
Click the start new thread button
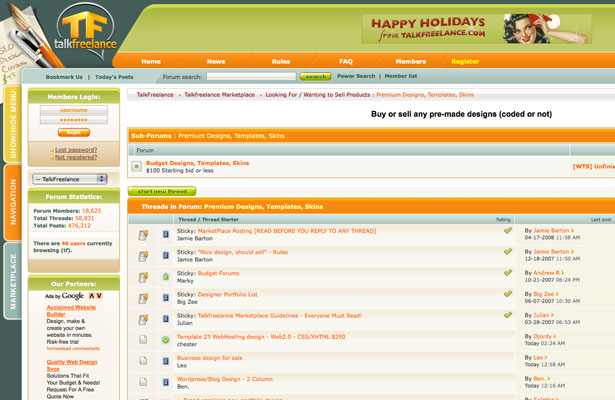click(162, 191)
